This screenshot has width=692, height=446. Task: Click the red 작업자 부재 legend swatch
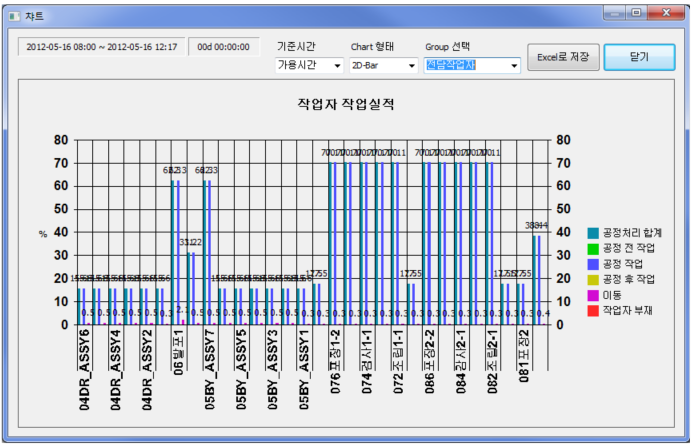593,311
